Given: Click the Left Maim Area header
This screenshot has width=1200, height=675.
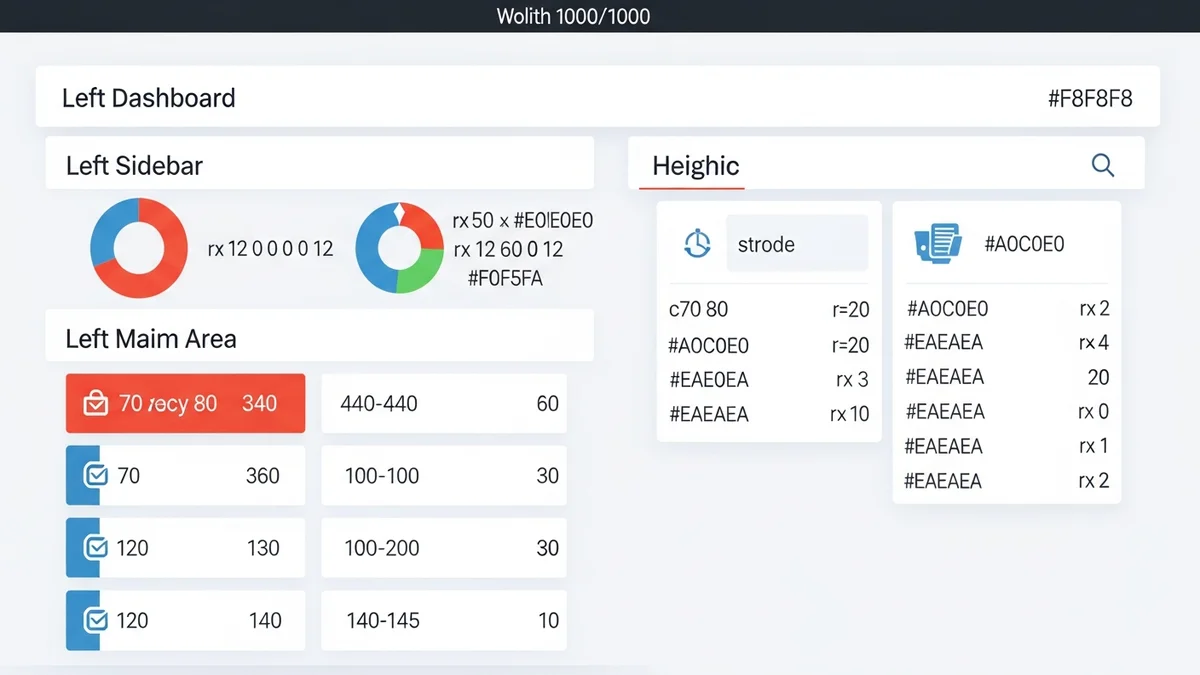Looking at the screenshot, I should 319,338.
